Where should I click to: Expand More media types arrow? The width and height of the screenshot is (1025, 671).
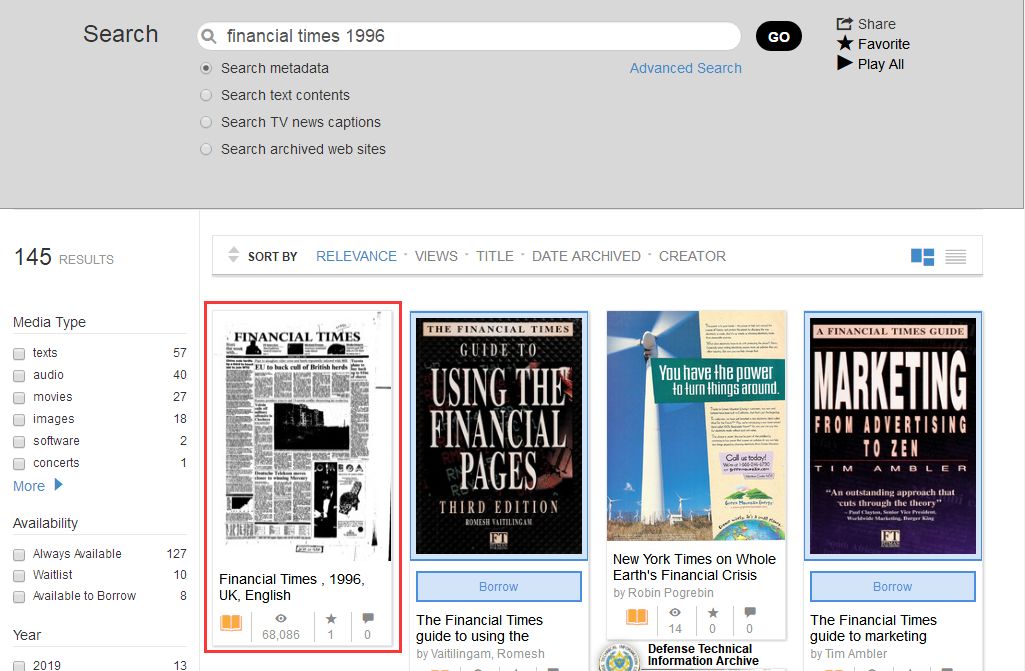tap(58, 485)
